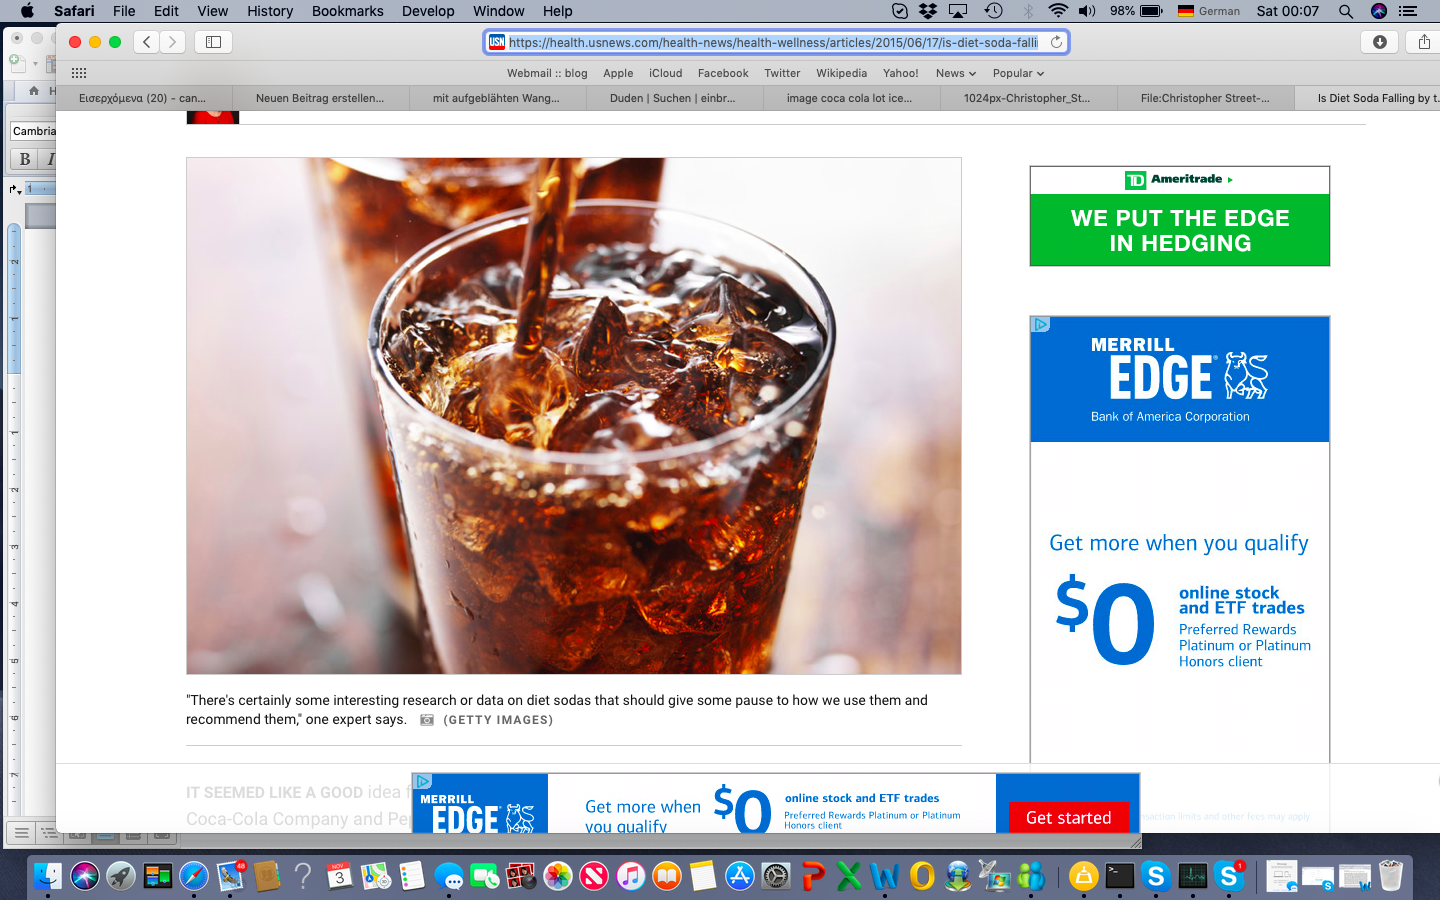Open Launchpad from the Dock
1440x900 pixels.
pos(121,877)
